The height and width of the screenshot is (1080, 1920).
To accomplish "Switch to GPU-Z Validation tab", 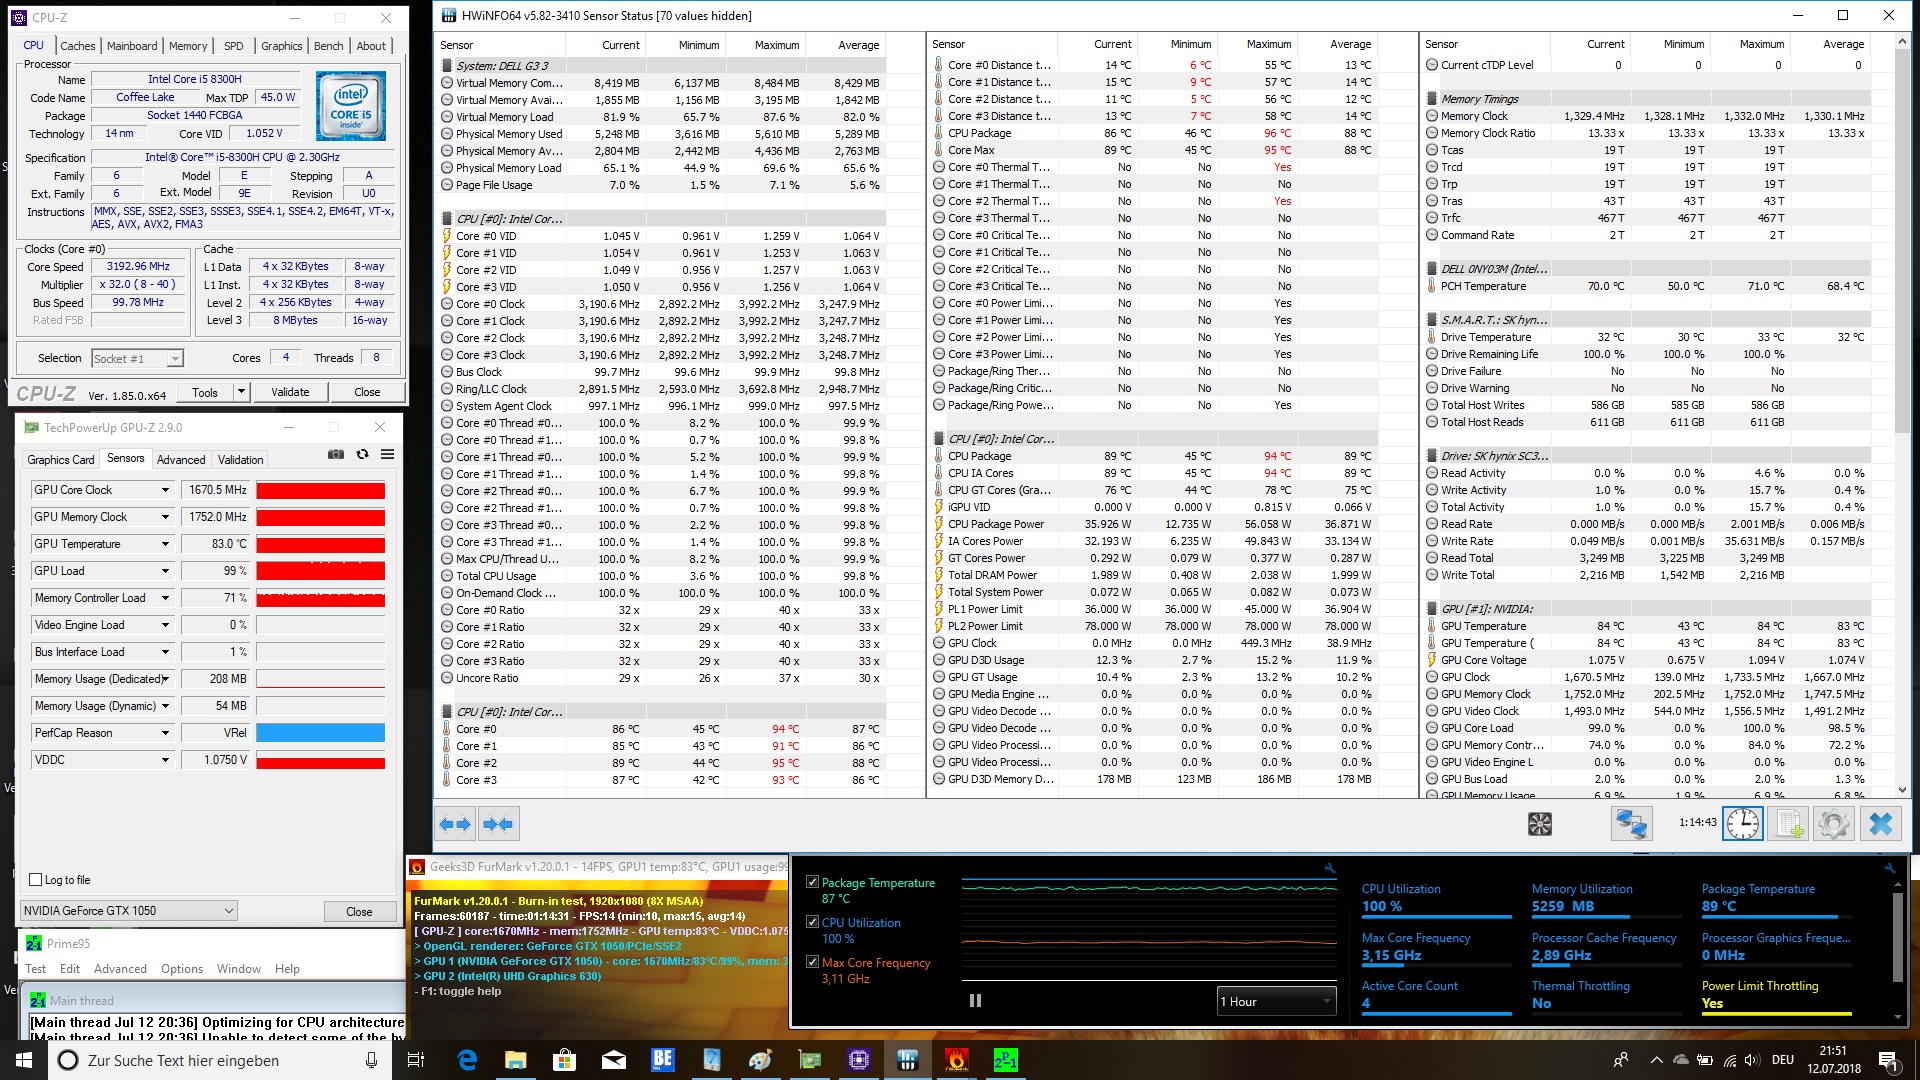I will (x=241, y=460).
